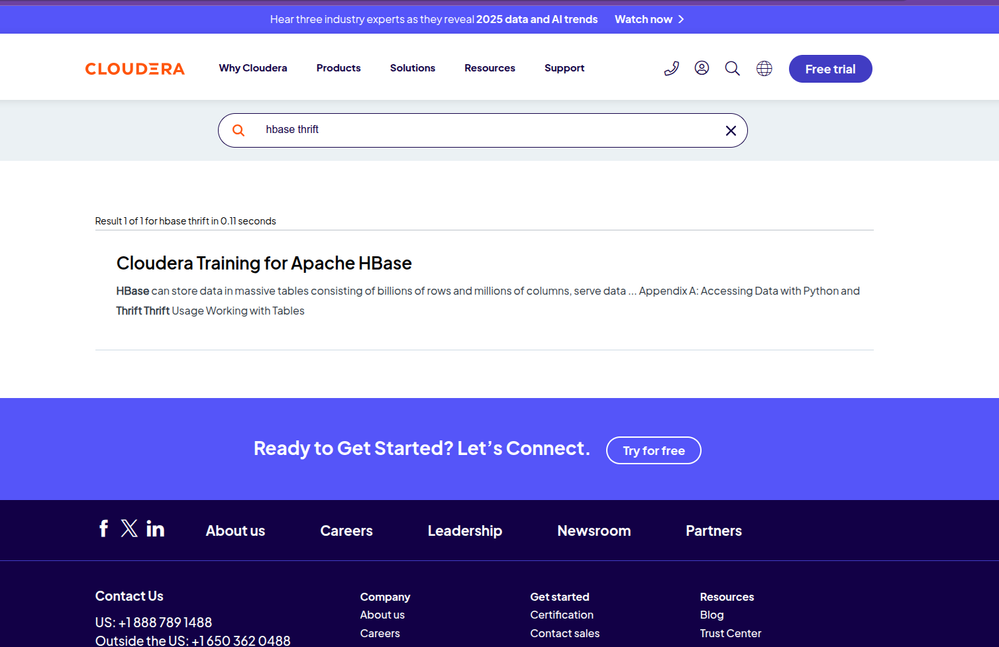Image resolution: width=999 pixels, height=647 pixels.
Task: Clear the search field with X icon
Action: point(731,131)
